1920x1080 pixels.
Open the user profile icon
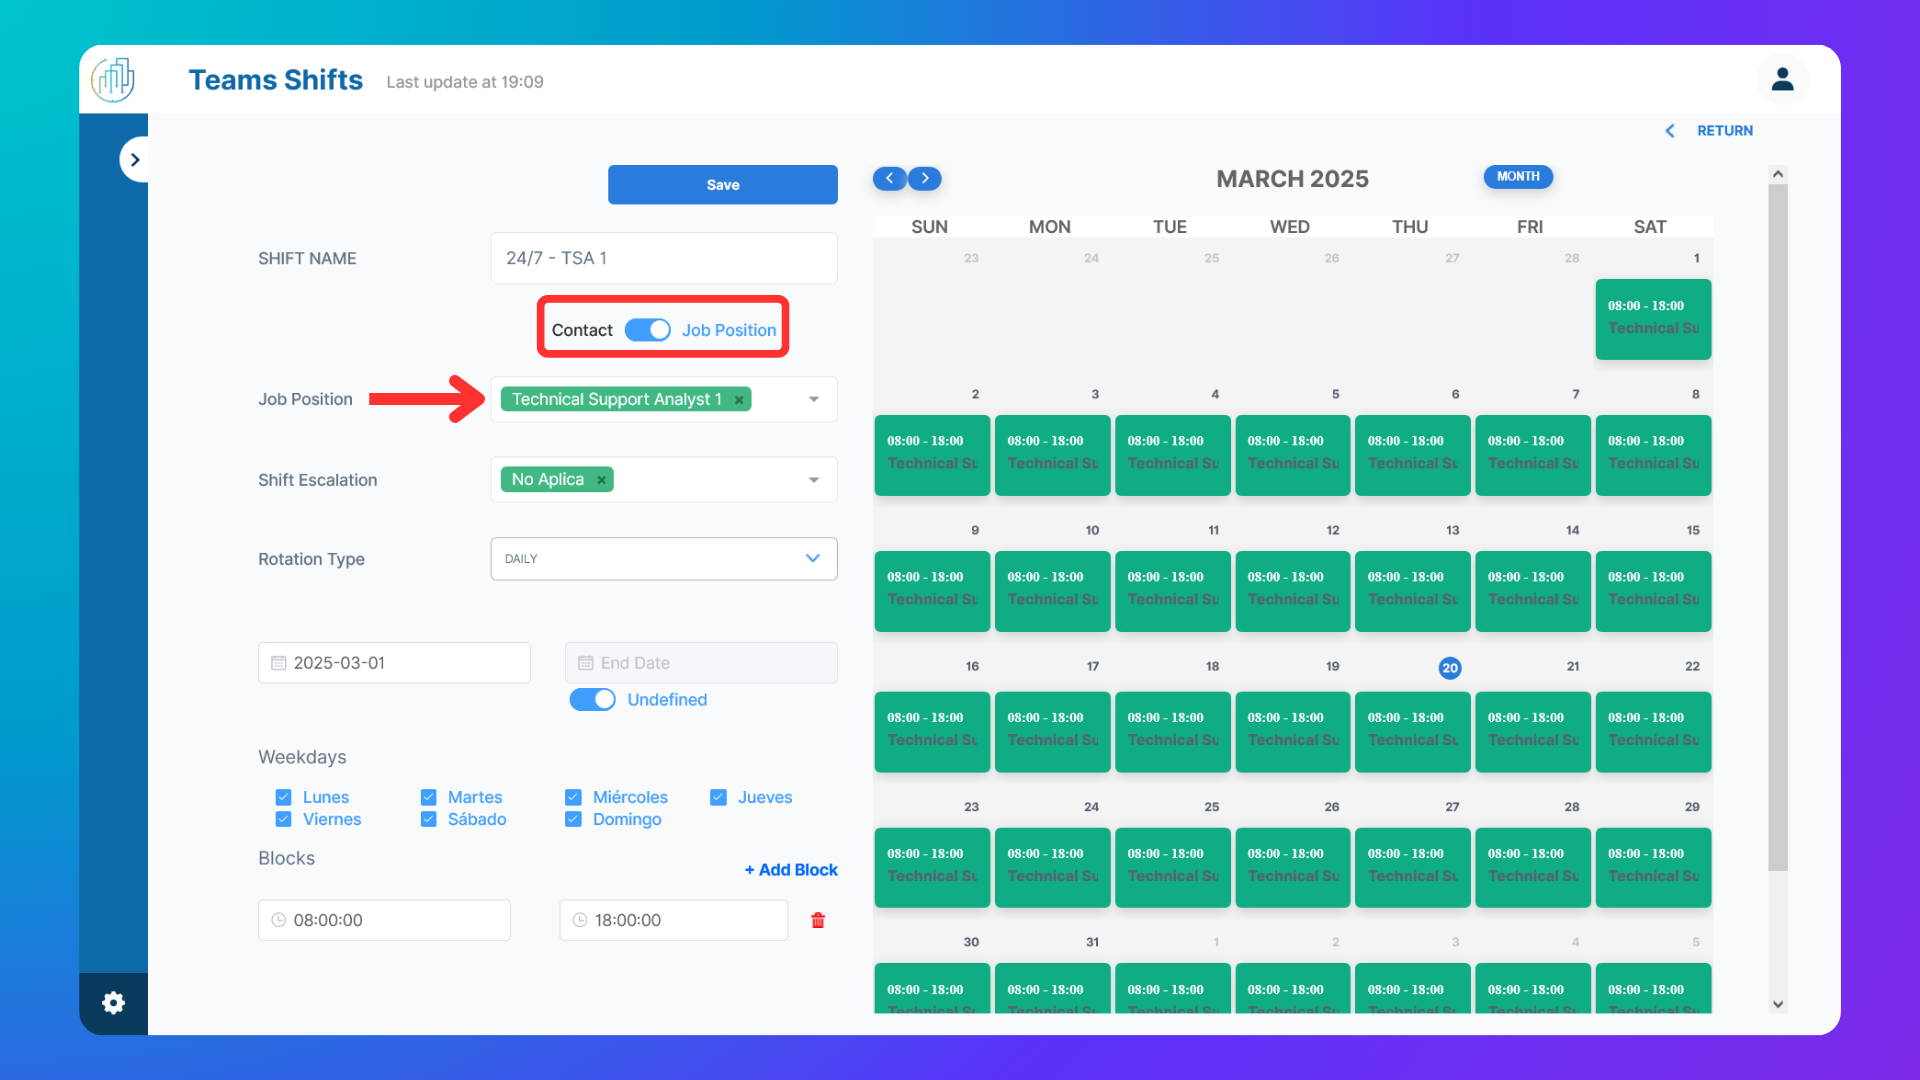click(1782, 79)
